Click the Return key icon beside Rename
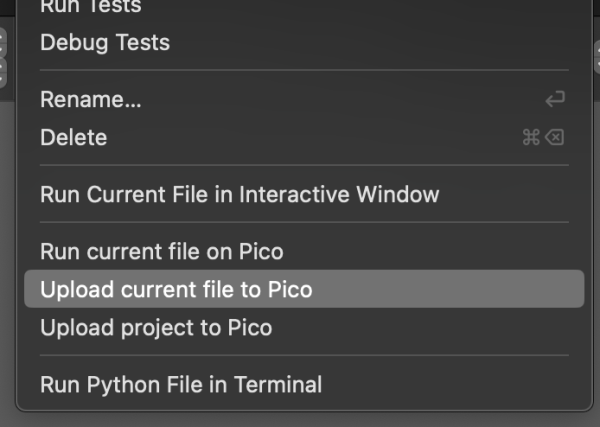This screenshot has height=427, width=600. coord(554,100)
